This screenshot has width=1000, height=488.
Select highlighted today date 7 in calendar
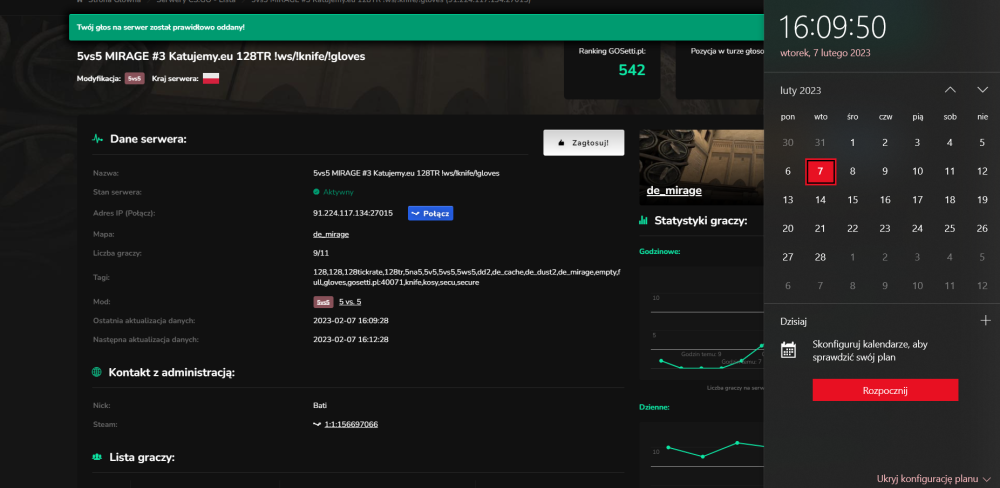click(820, 172)
